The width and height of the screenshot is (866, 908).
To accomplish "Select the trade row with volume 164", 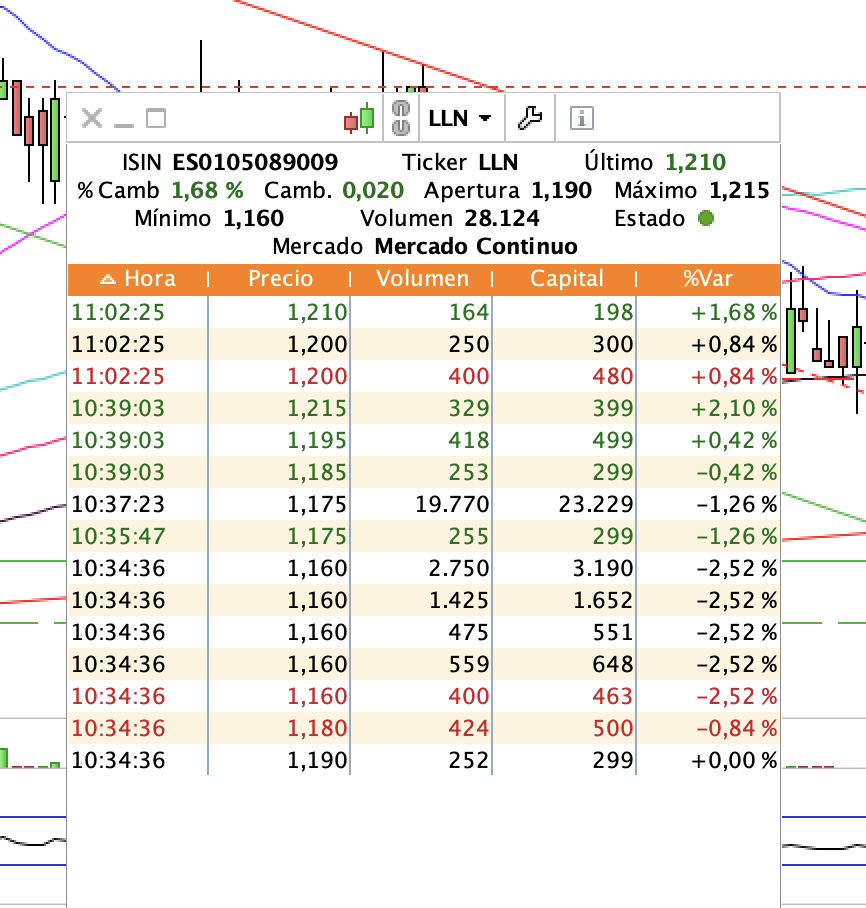I will click(423, 312).
